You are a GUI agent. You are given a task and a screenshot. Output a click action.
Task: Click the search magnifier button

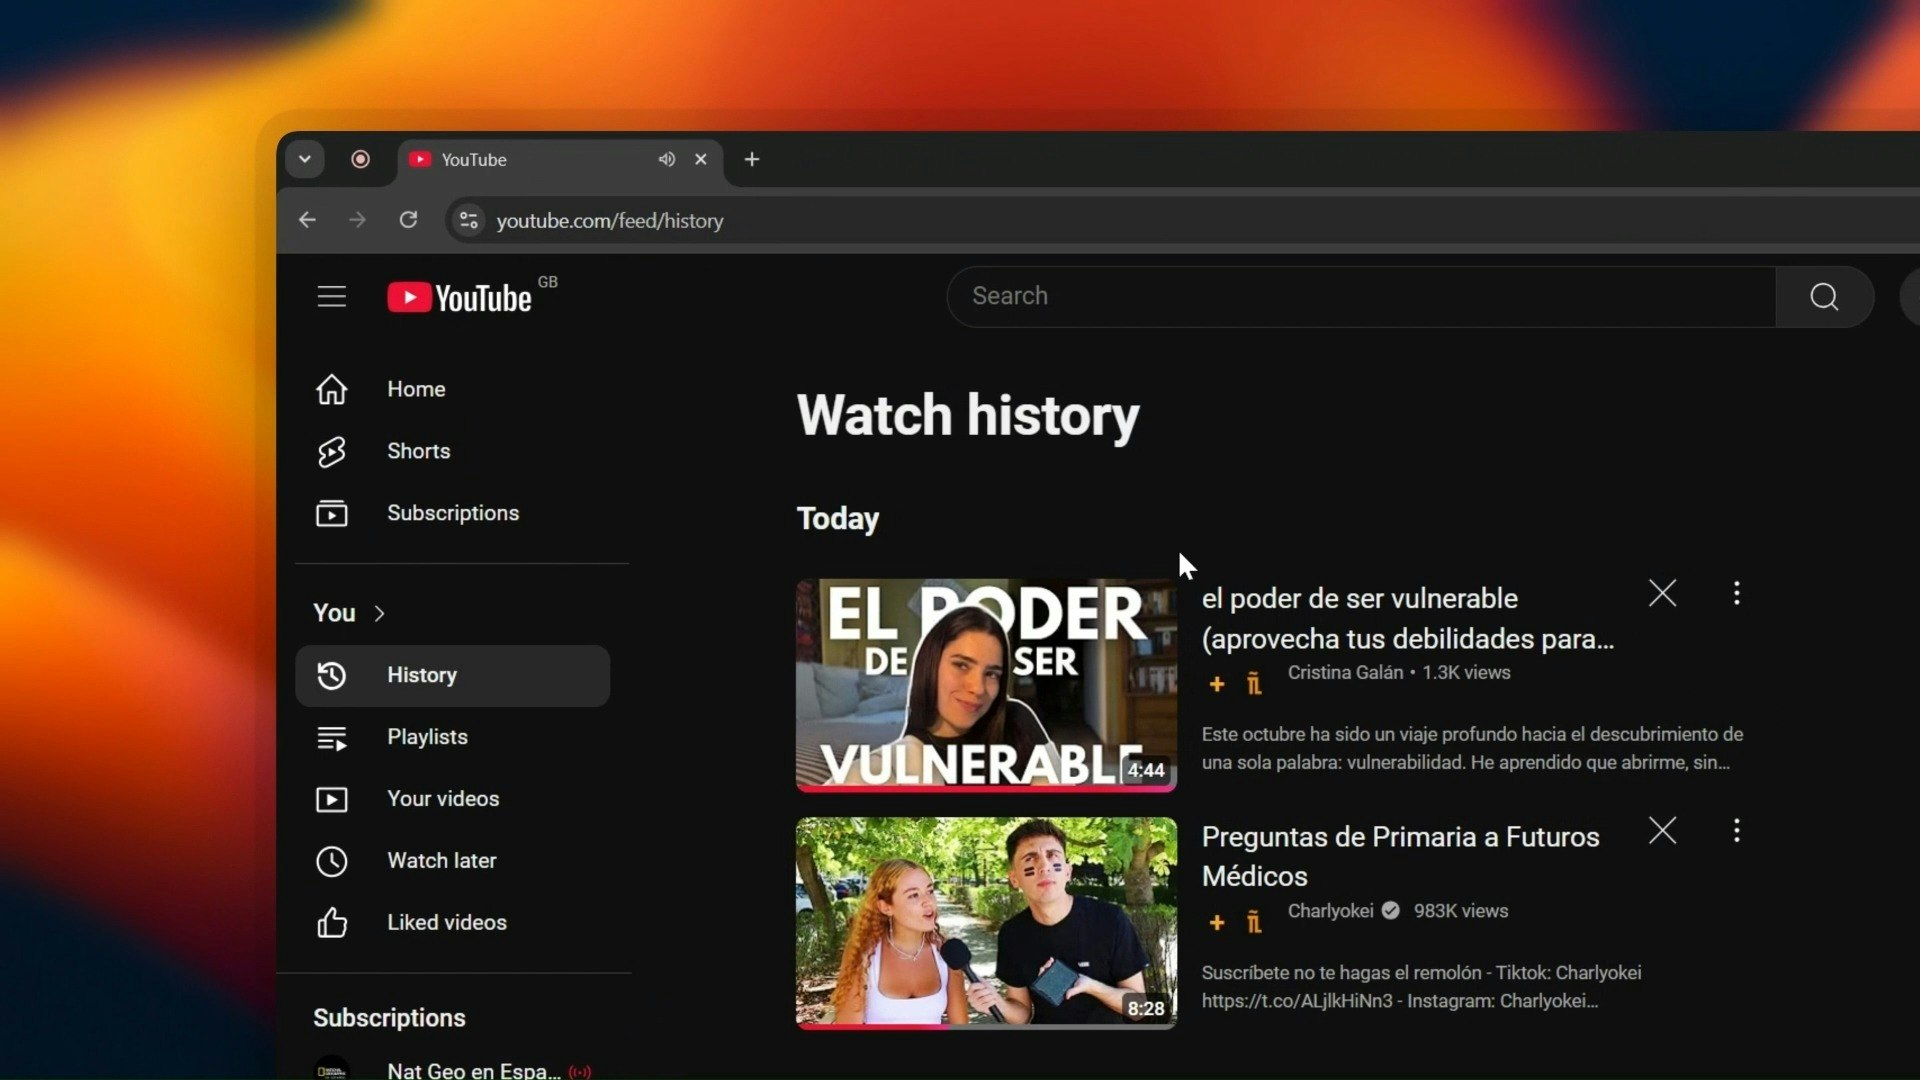[x=1823, y=297]
